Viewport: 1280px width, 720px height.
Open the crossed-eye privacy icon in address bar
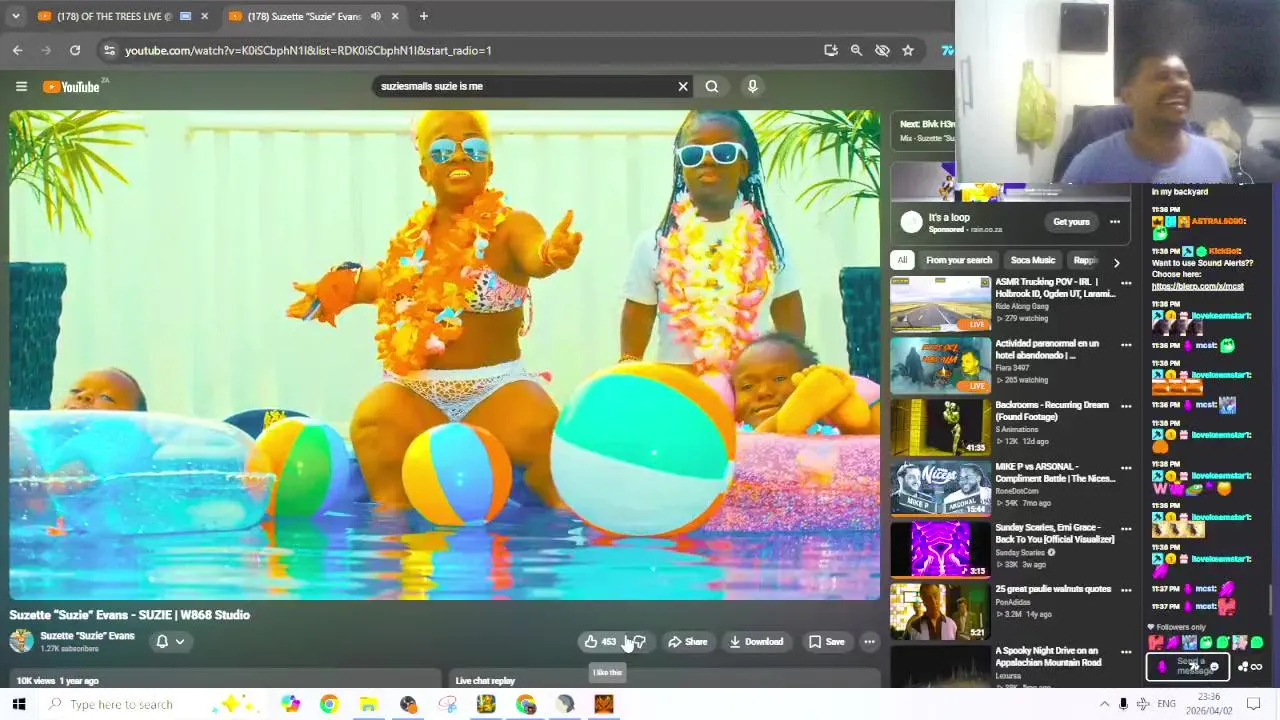coord(882,50)
